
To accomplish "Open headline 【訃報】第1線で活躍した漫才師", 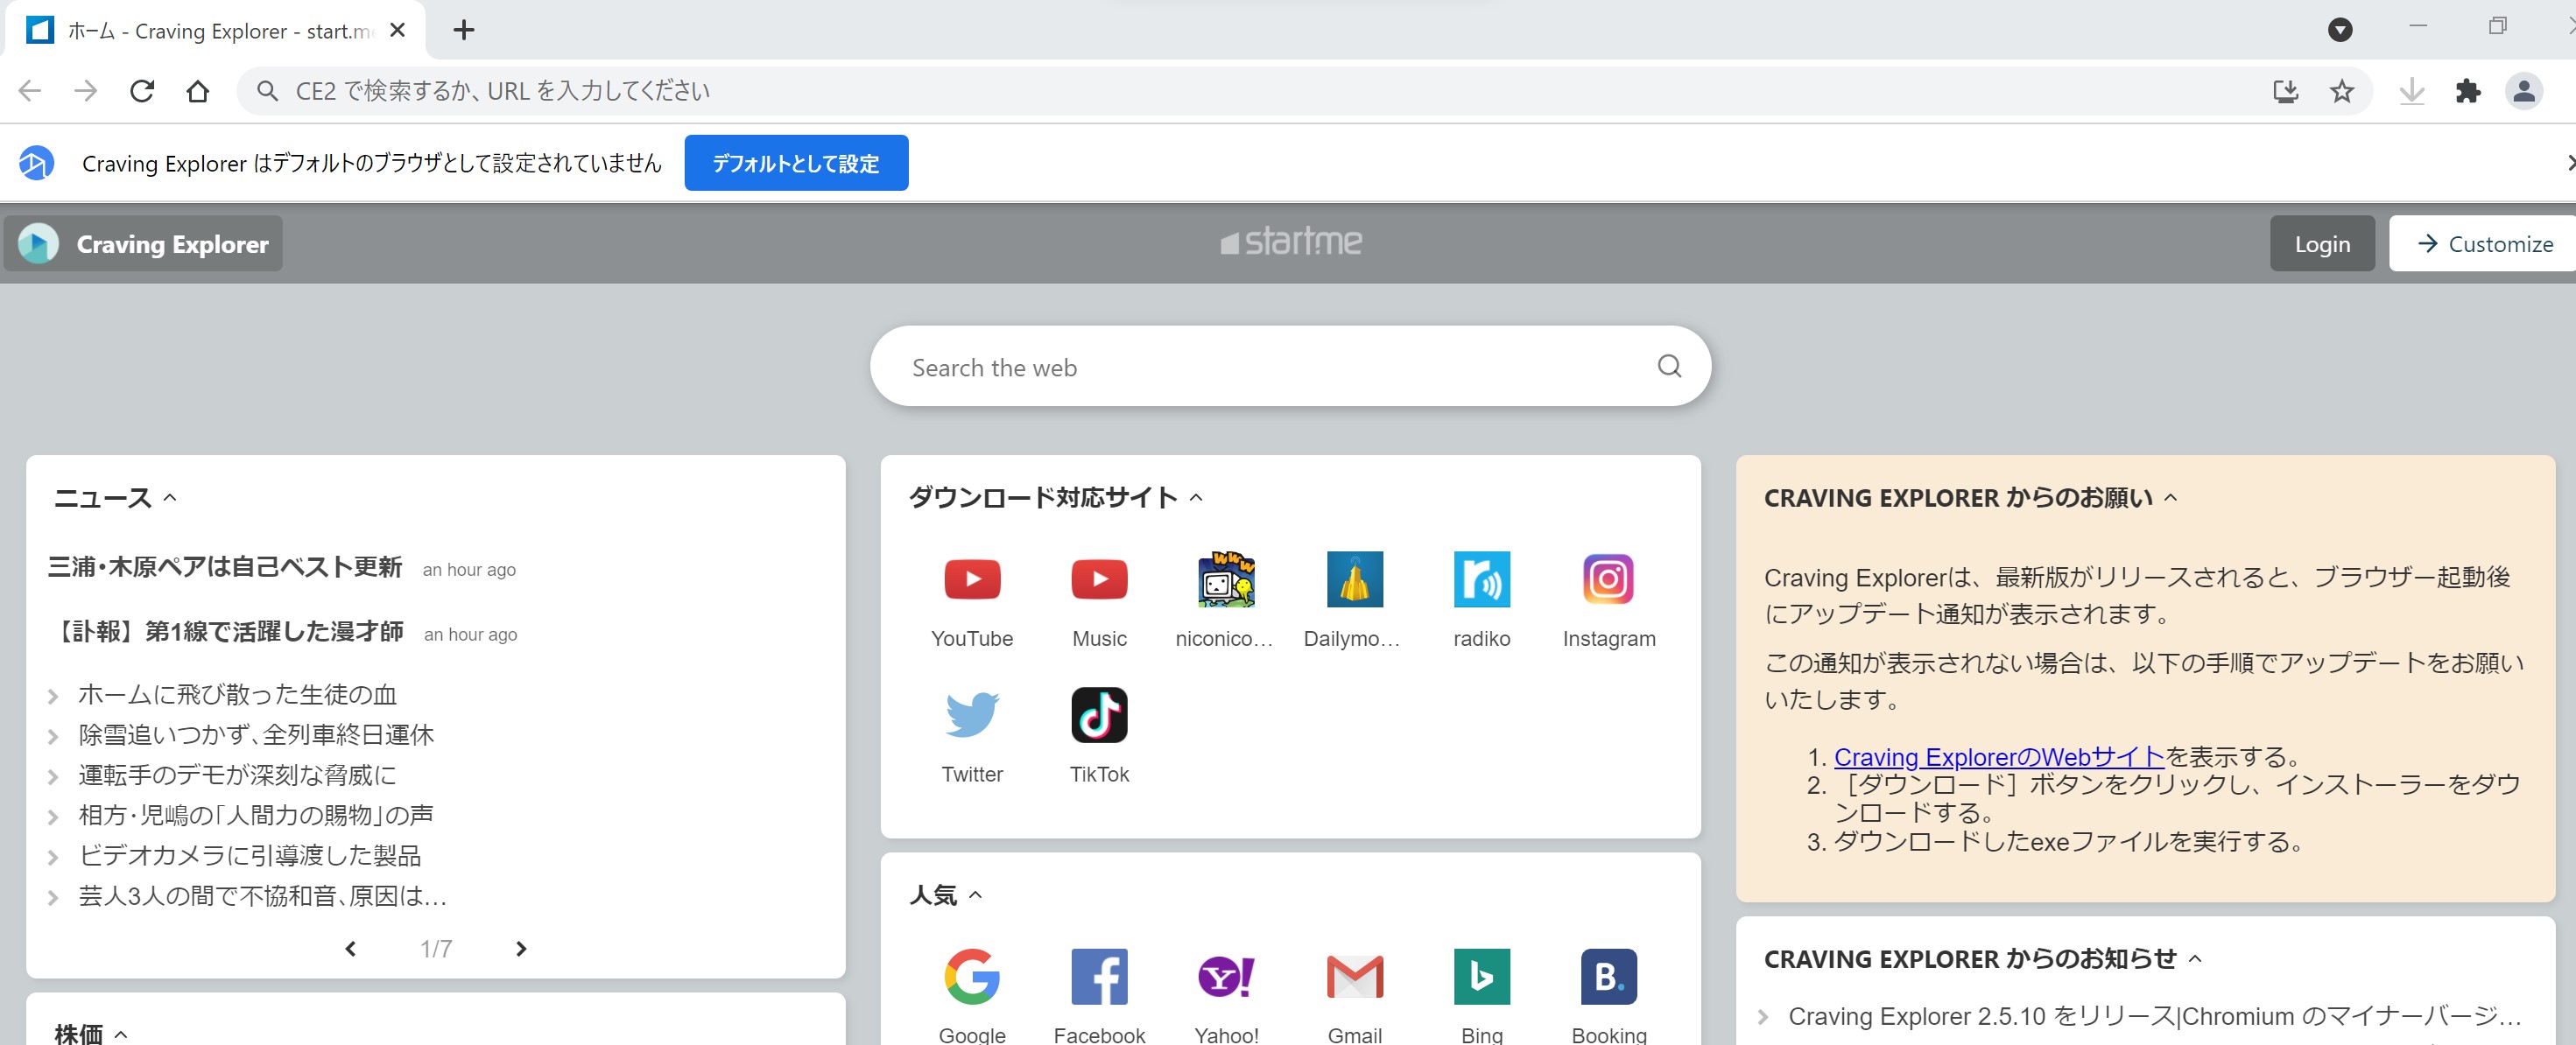I will (x=226, y=632).
